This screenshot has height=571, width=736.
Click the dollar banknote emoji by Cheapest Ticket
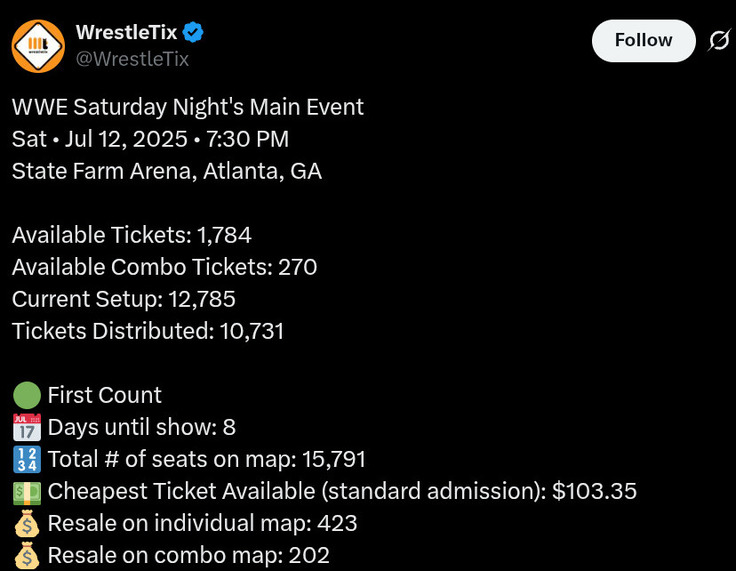click(27, 492)
